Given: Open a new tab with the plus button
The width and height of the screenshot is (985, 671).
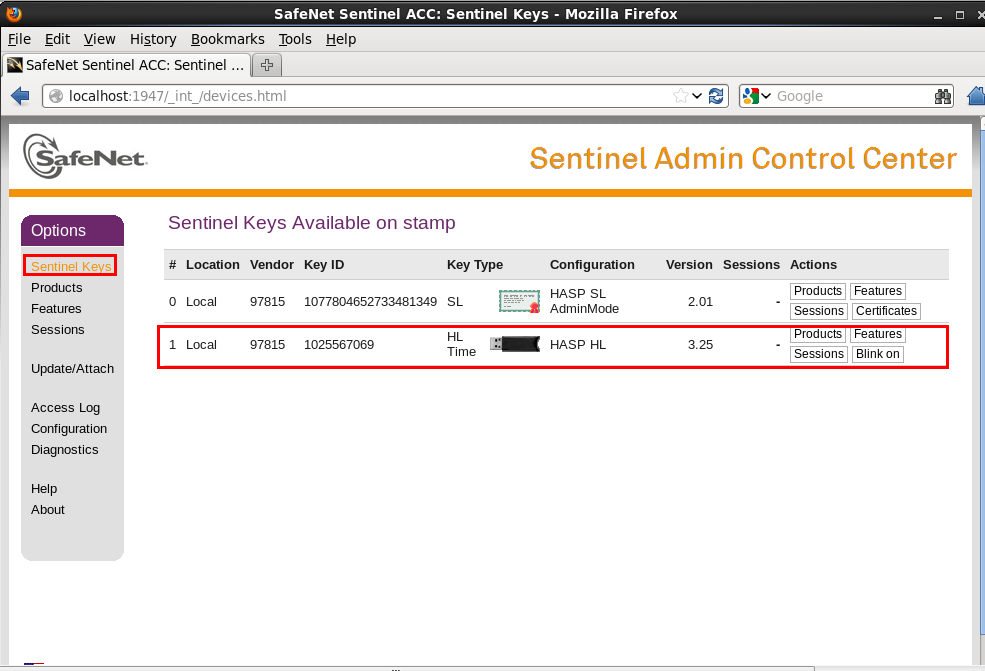Looking at the screenshot, I should [267, 65].
